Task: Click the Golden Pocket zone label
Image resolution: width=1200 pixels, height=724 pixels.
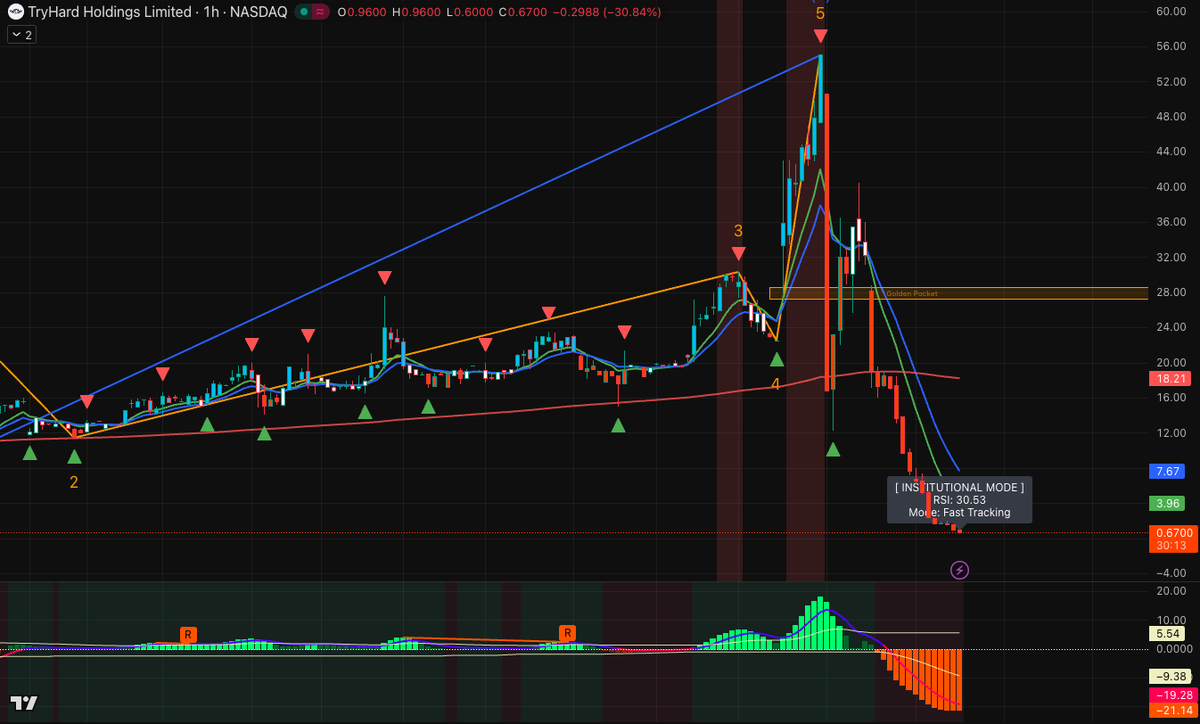Action: (x=911, y=293)
